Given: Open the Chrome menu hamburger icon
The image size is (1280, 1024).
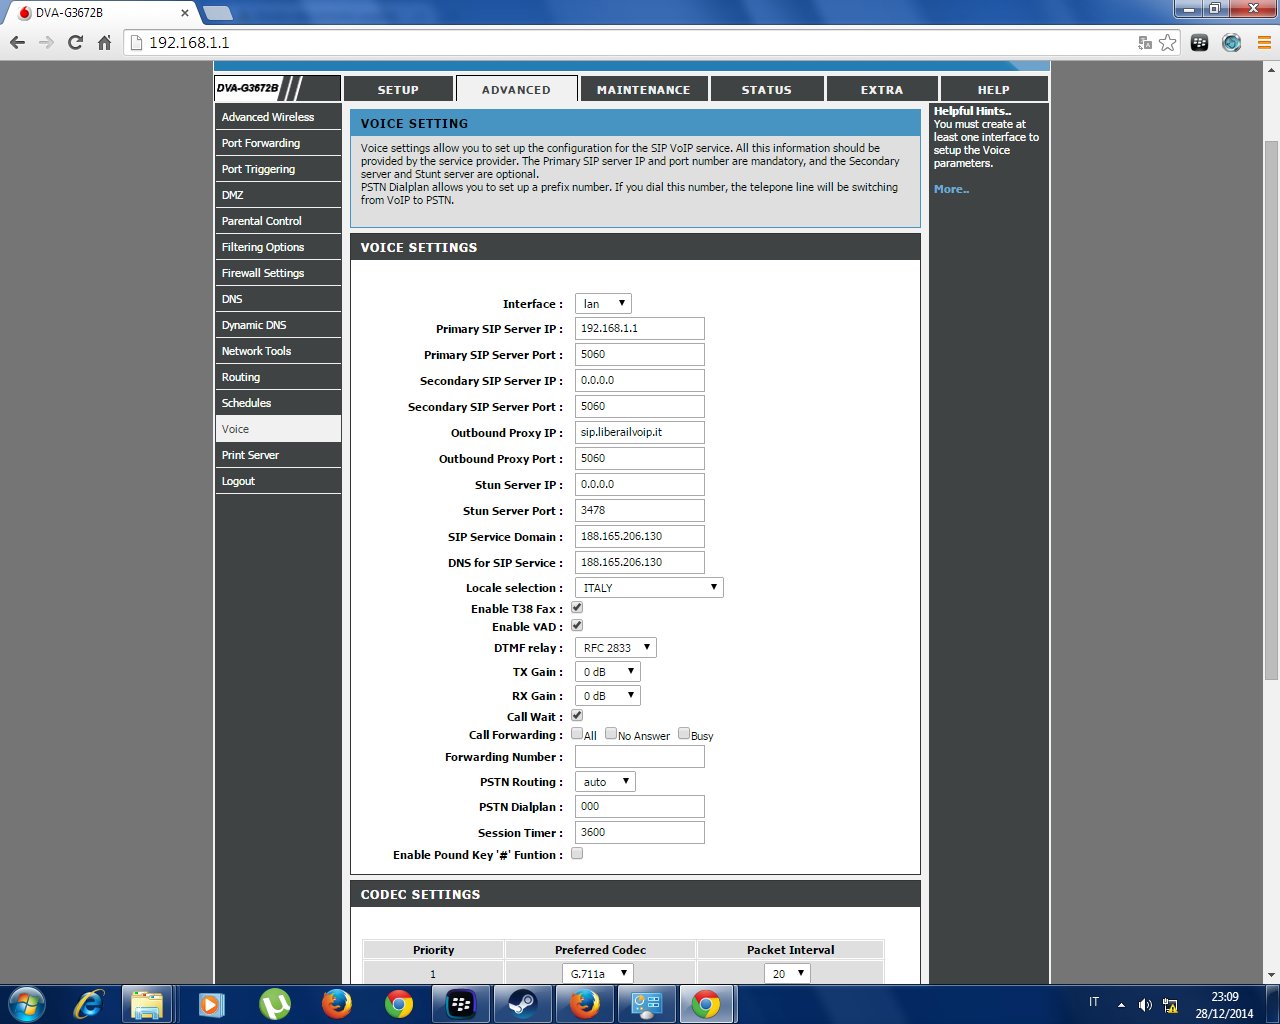Looking at the screenshot, I should click(x=1264, y=42).
